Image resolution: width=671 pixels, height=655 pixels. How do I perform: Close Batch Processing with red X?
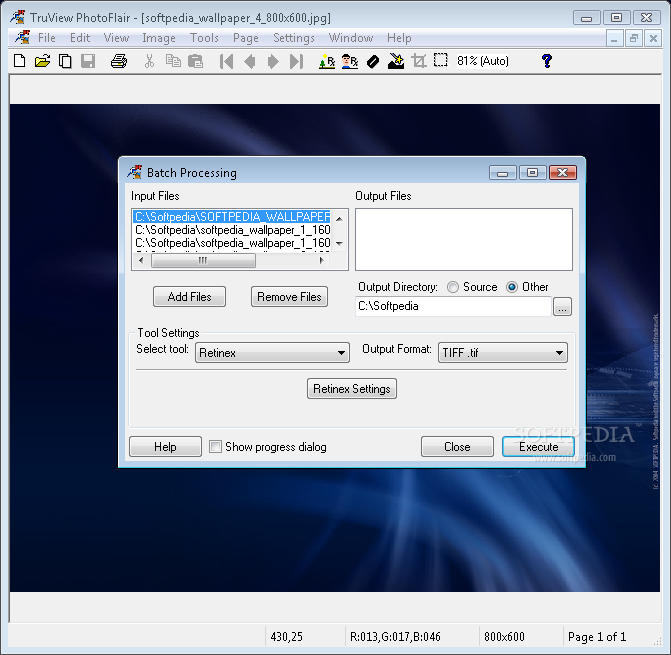click(x=563, y=173)
